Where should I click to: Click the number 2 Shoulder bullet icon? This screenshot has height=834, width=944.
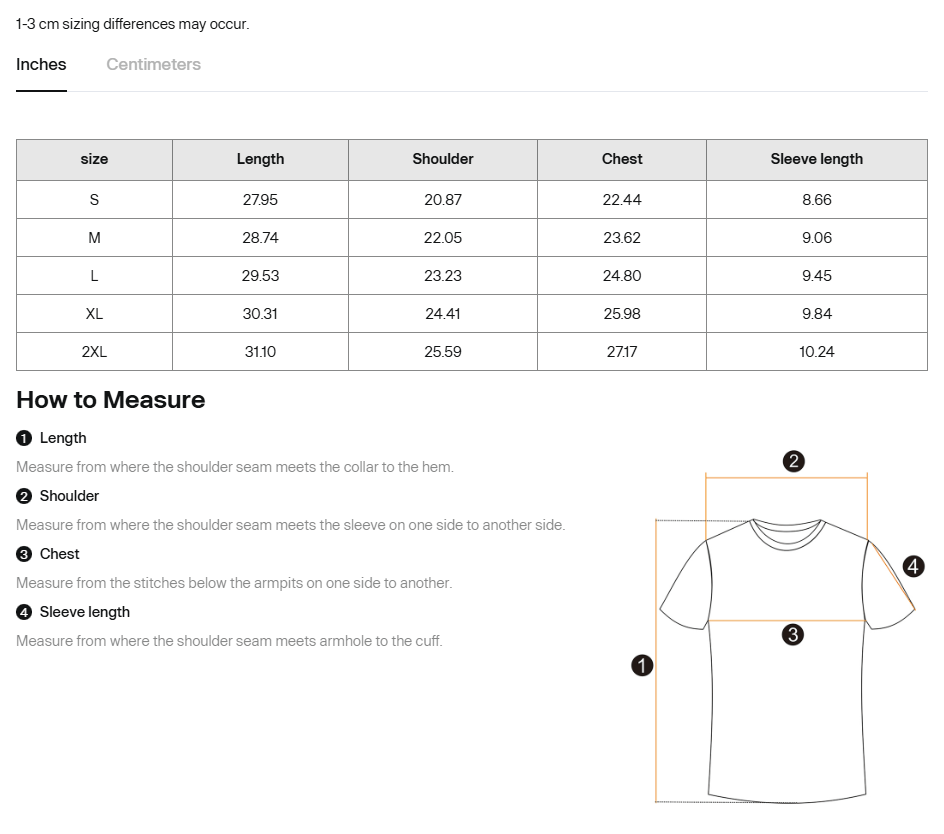point(24,496)
